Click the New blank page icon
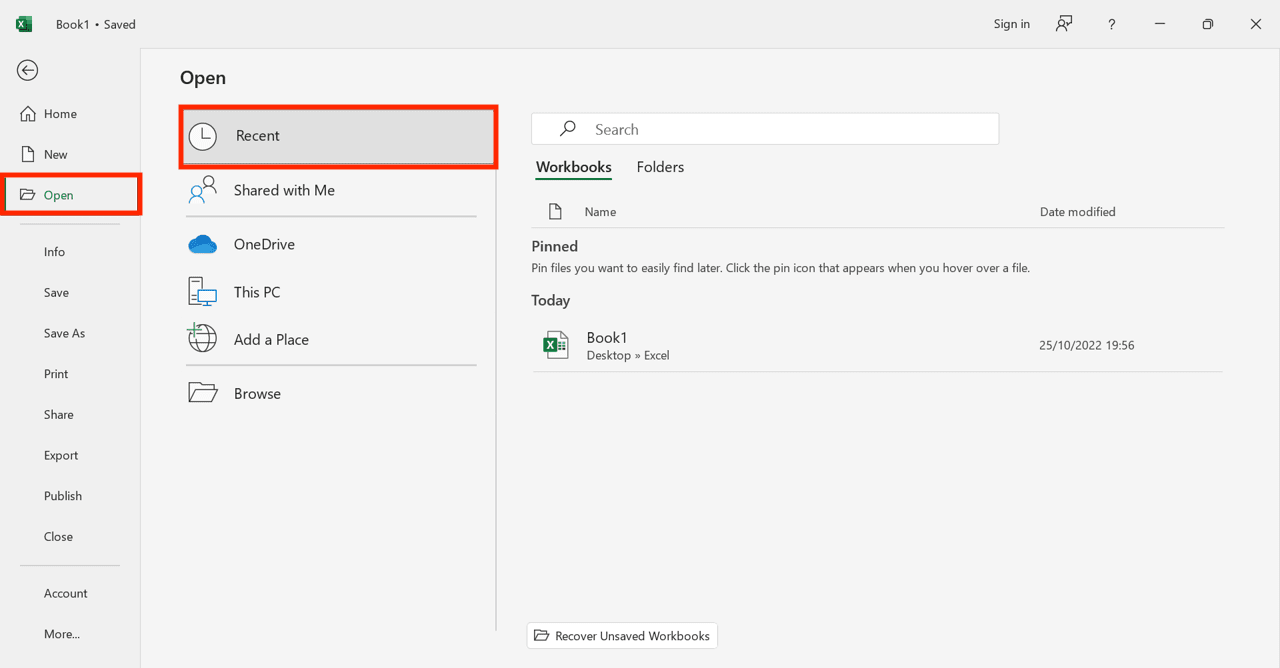1280x668 pixels. click(x=28, y=154)
